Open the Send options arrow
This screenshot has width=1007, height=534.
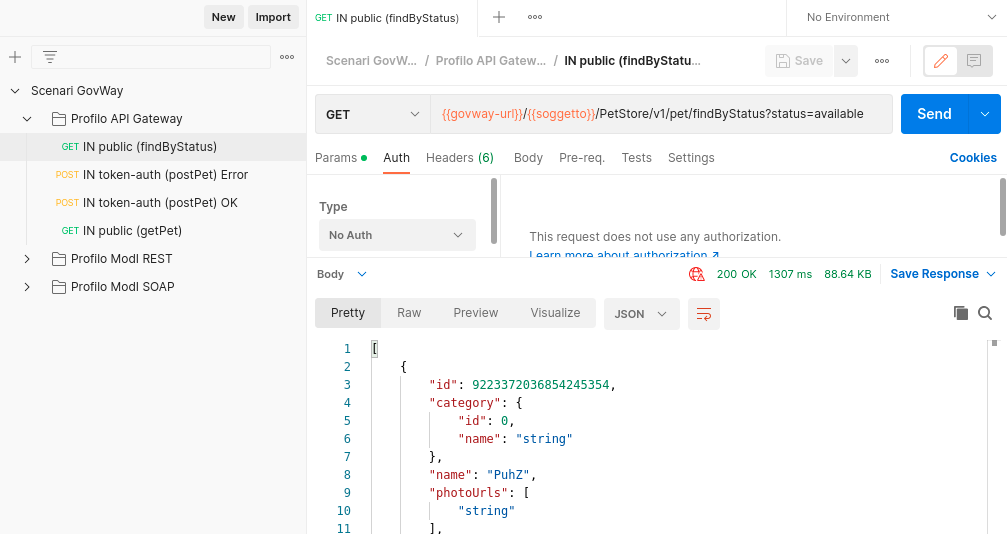click(x=985, y=114)
